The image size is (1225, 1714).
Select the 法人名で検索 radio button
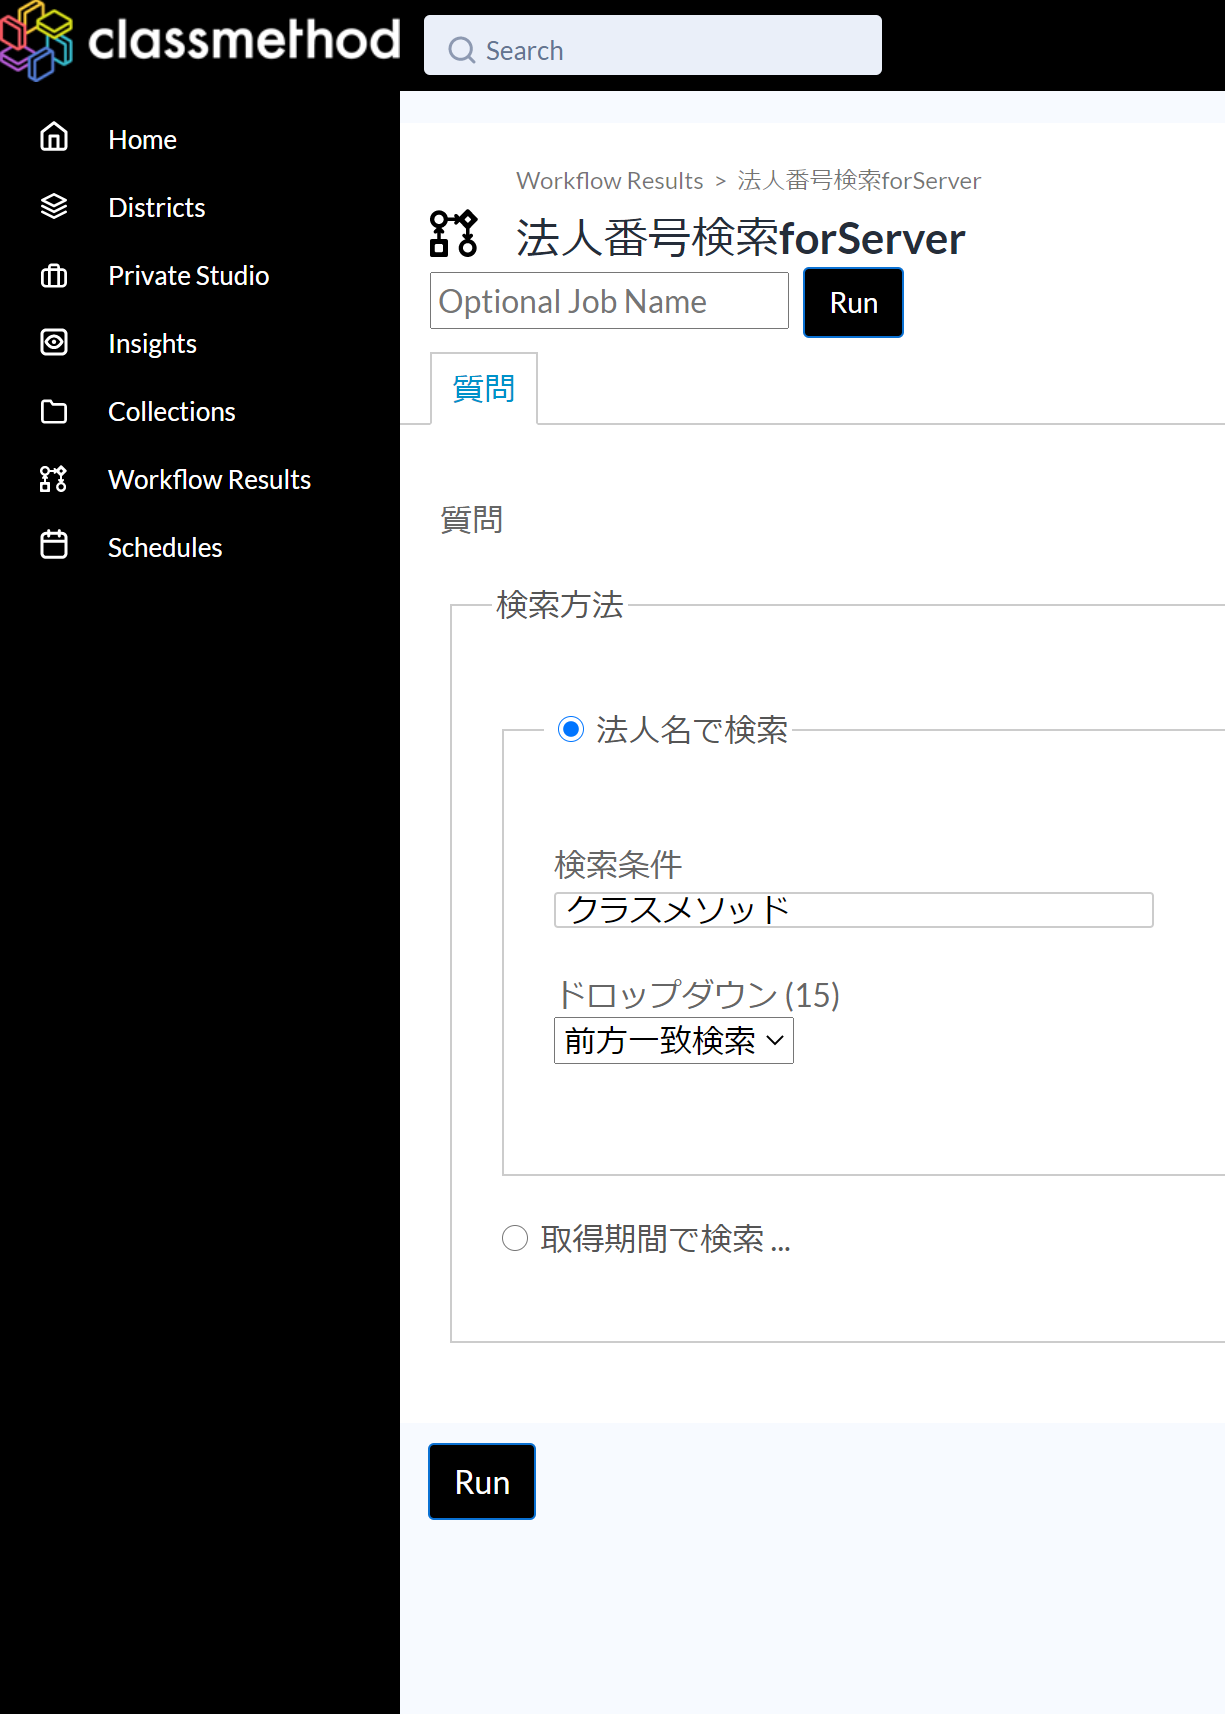coord(571,729)
